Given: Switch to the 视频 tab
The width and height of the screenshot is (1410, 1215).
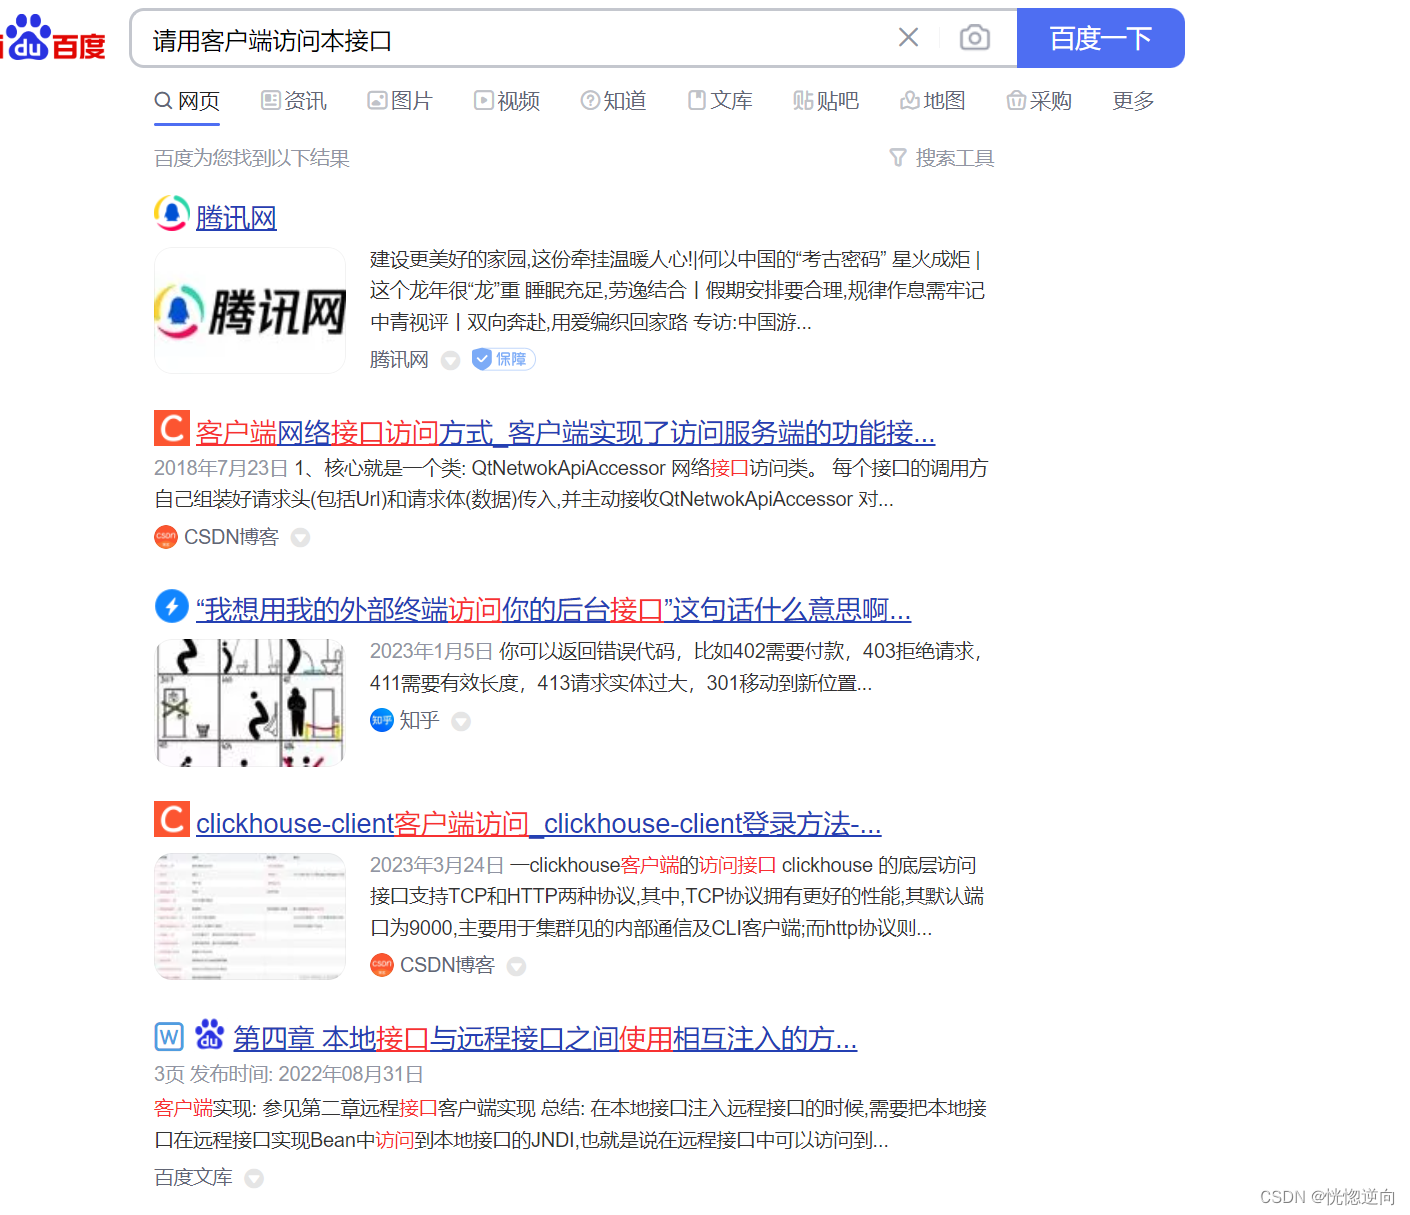Looking at the screenshot, I should click(x=507, y=101).
